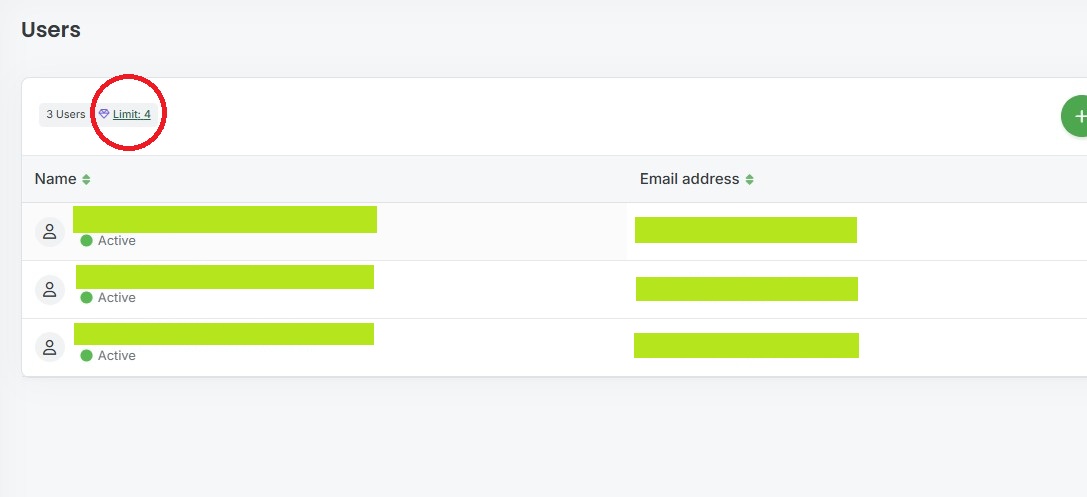
Task: Click the Email address column header text
Action: [690, 179]
